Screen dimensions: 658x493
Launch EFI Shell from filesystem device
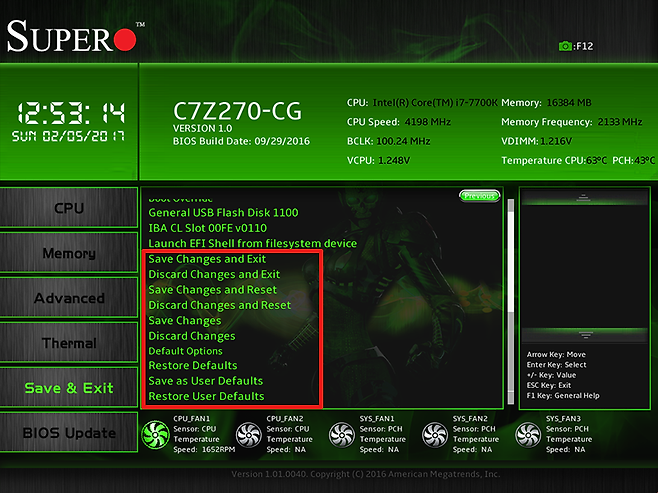253,244
